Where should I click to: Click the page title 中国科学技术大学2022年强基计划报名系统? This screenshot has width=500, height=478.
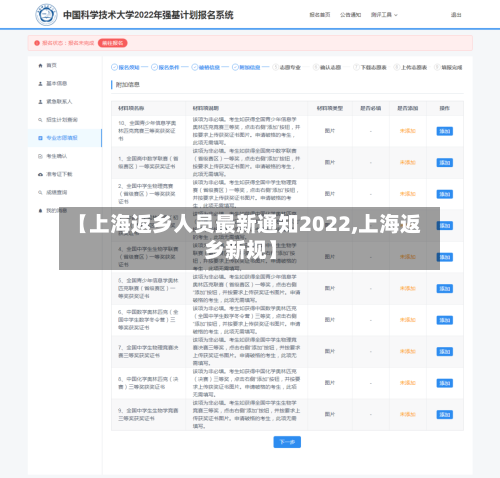(148, 15)
